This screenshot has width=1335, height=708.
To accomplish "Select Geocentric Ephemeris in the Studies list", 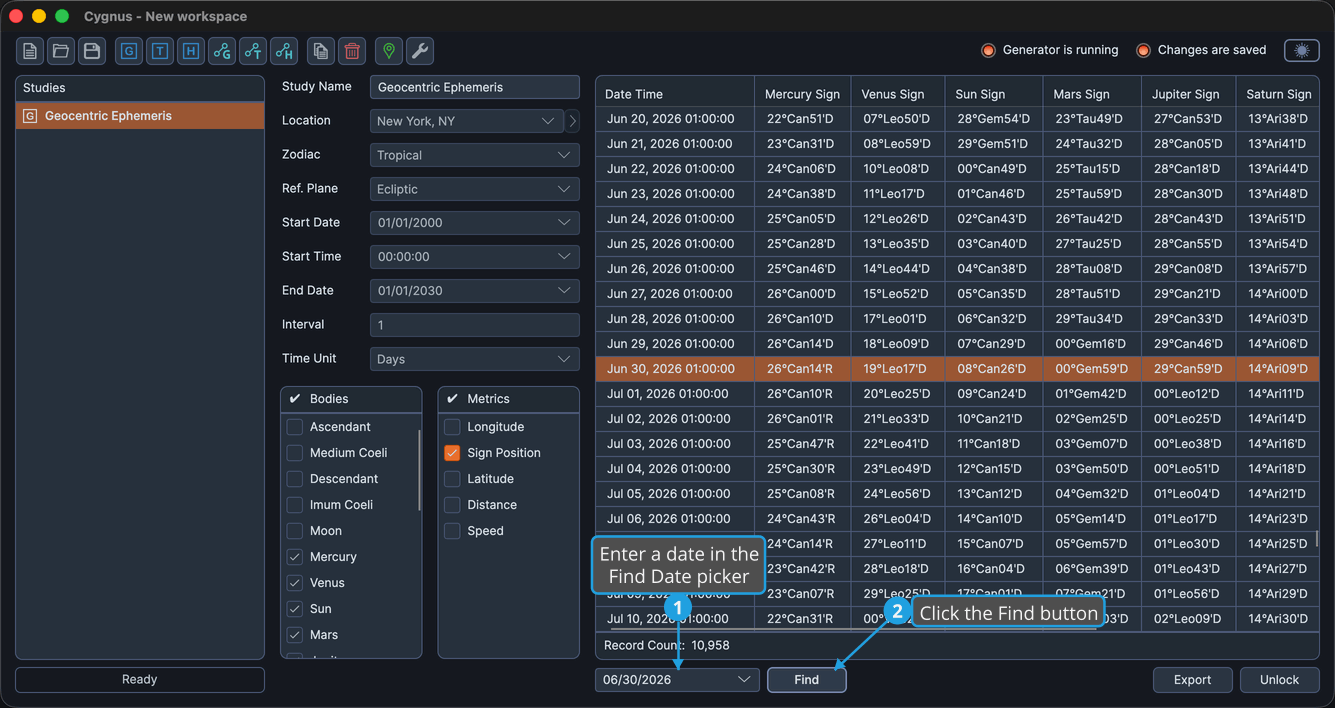I will [140, 116].
